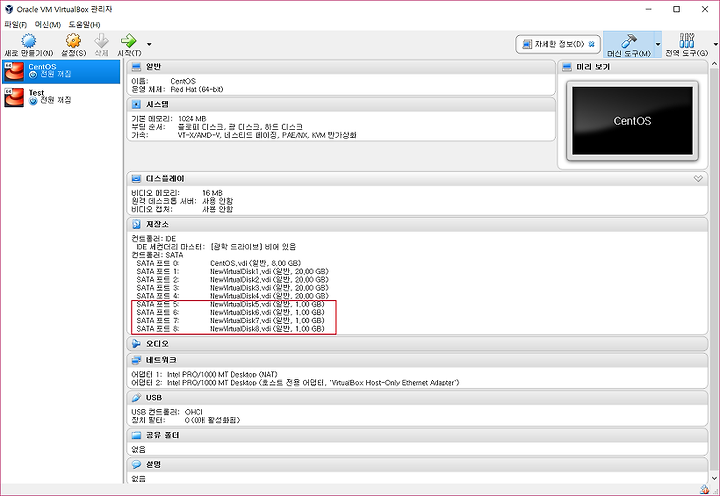The image size is (720, 496).
Task: Click the Description (설명) speech bubble icon
Action: pos(136,464)
